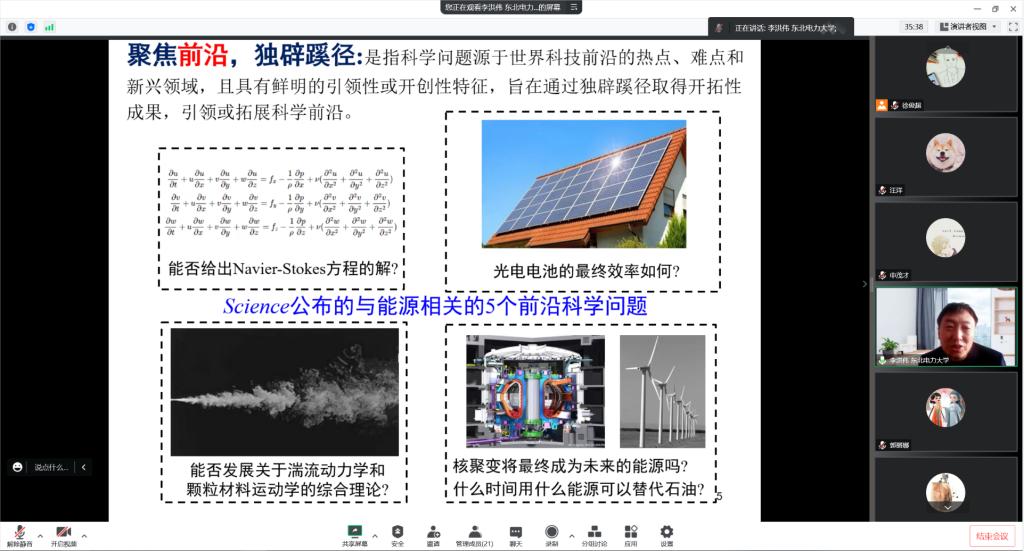Collapse the participant video sidebar arrow

click(x=865, y=284)
